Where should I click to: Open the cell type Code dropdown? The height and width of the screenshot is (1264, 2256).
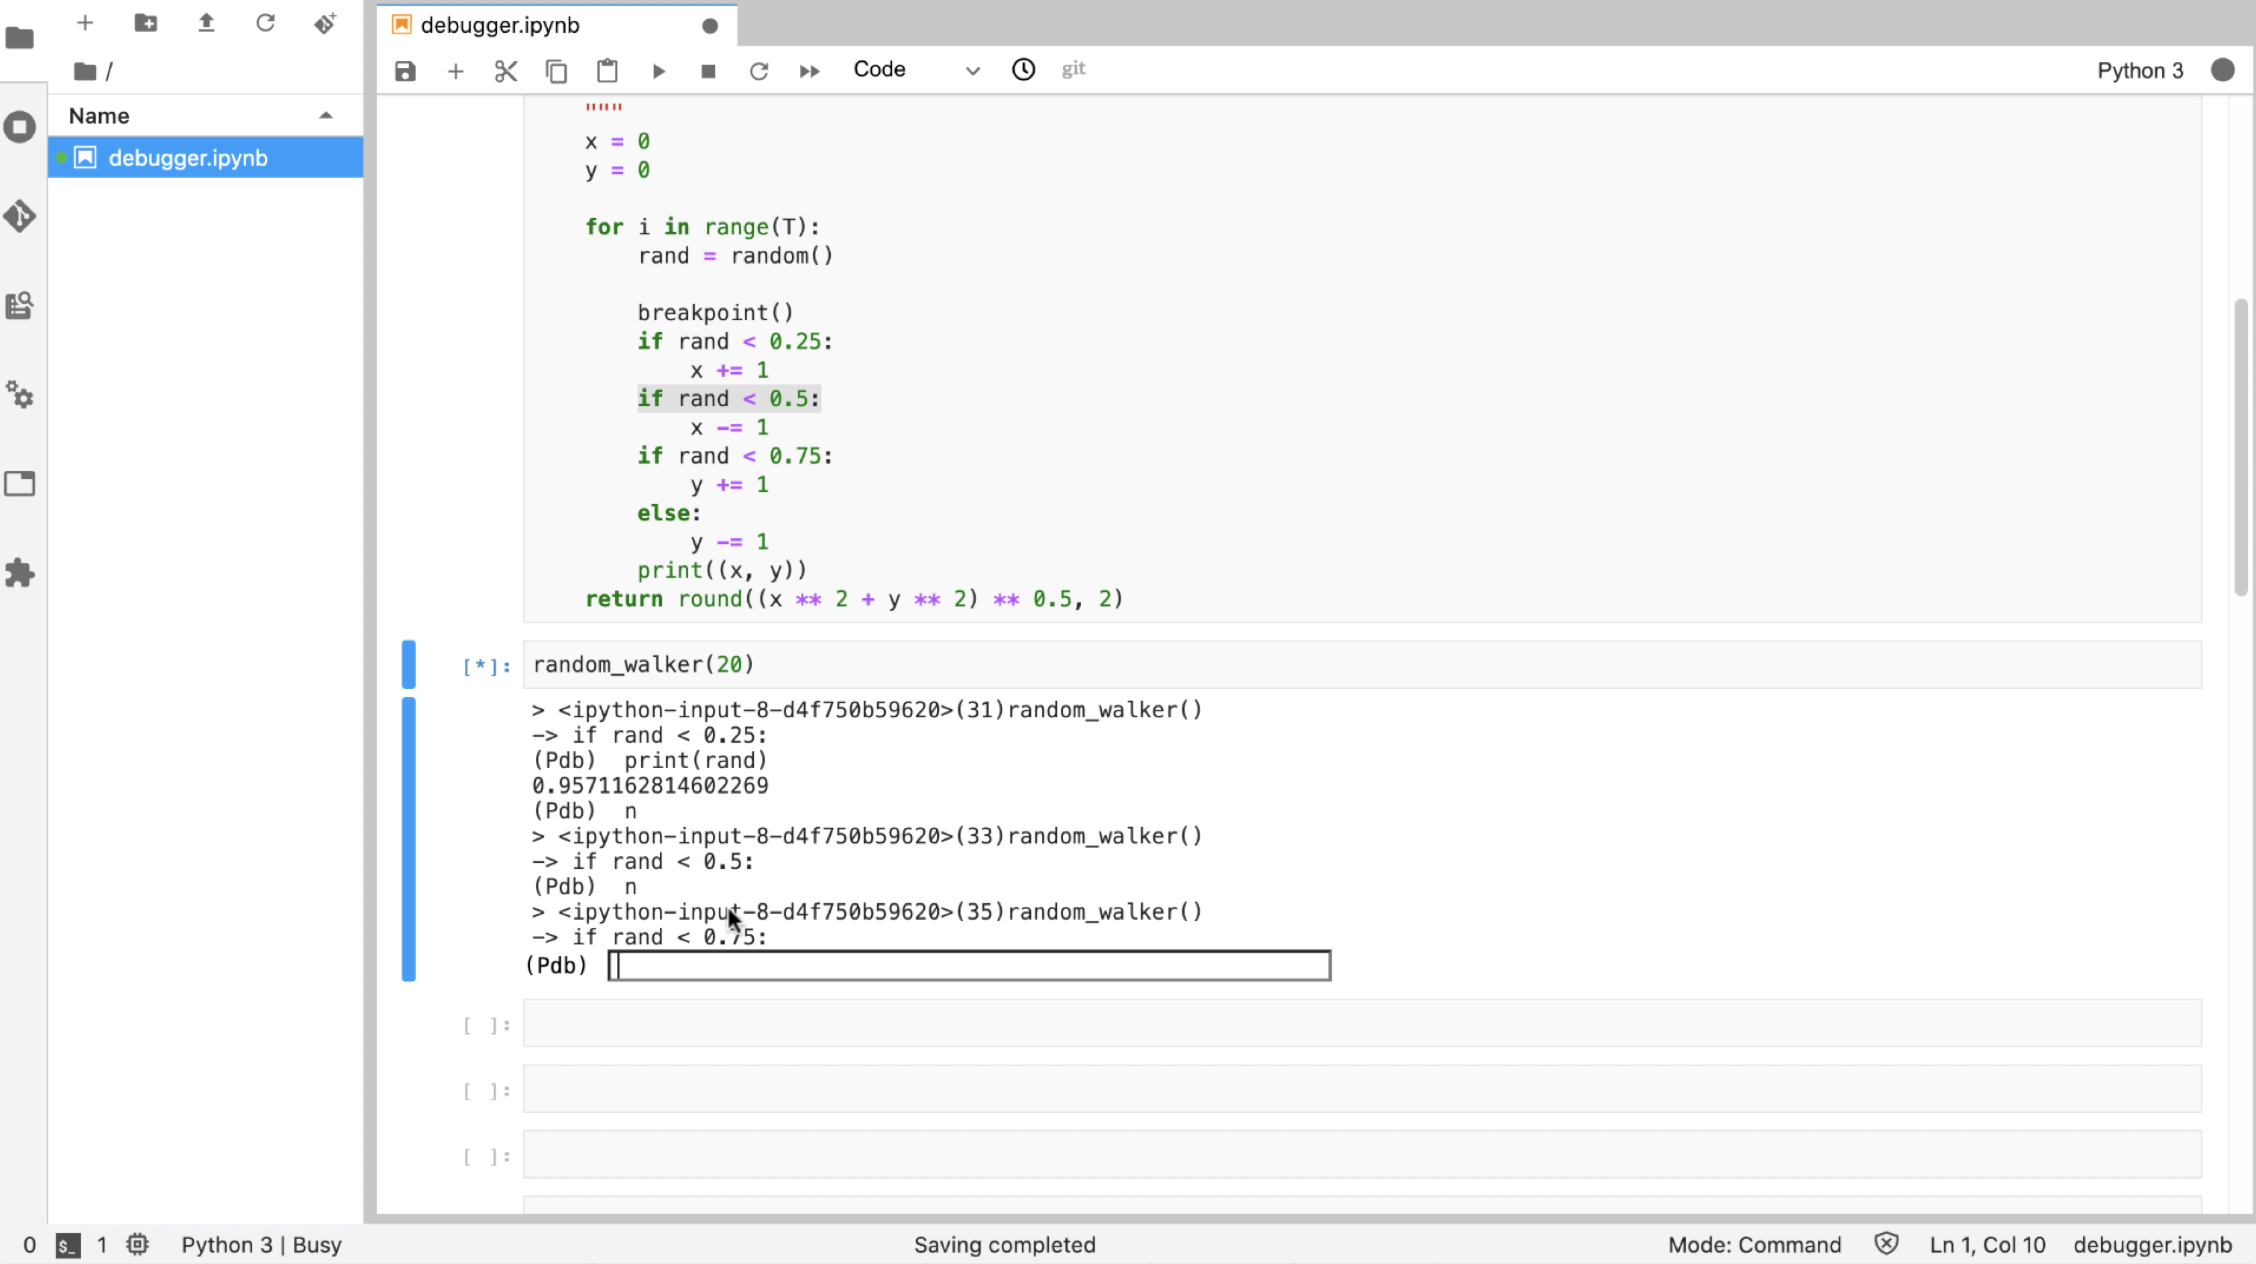[915, 70]
